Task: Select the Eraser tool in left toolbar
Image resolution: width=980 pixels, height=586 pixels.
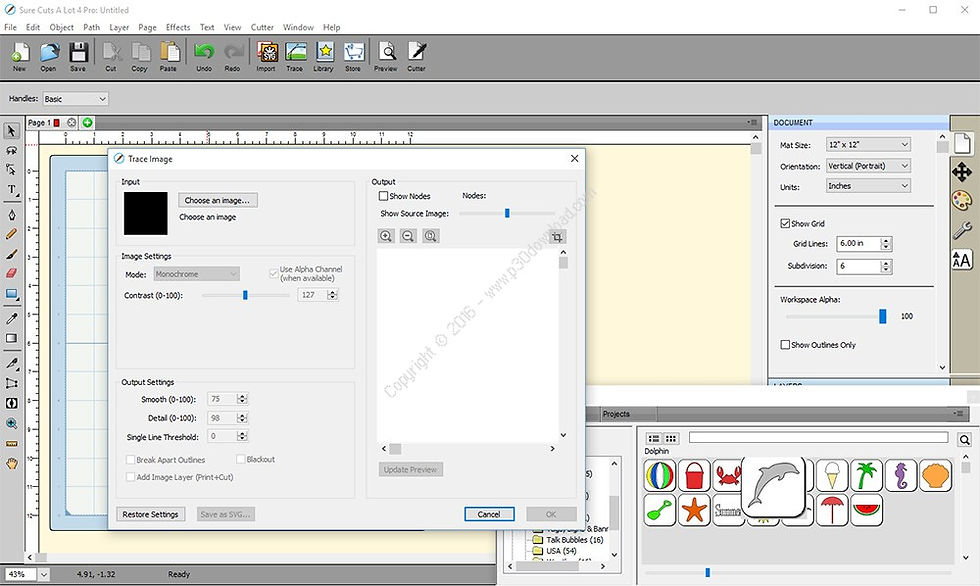Action: click(x=11, y=273)
